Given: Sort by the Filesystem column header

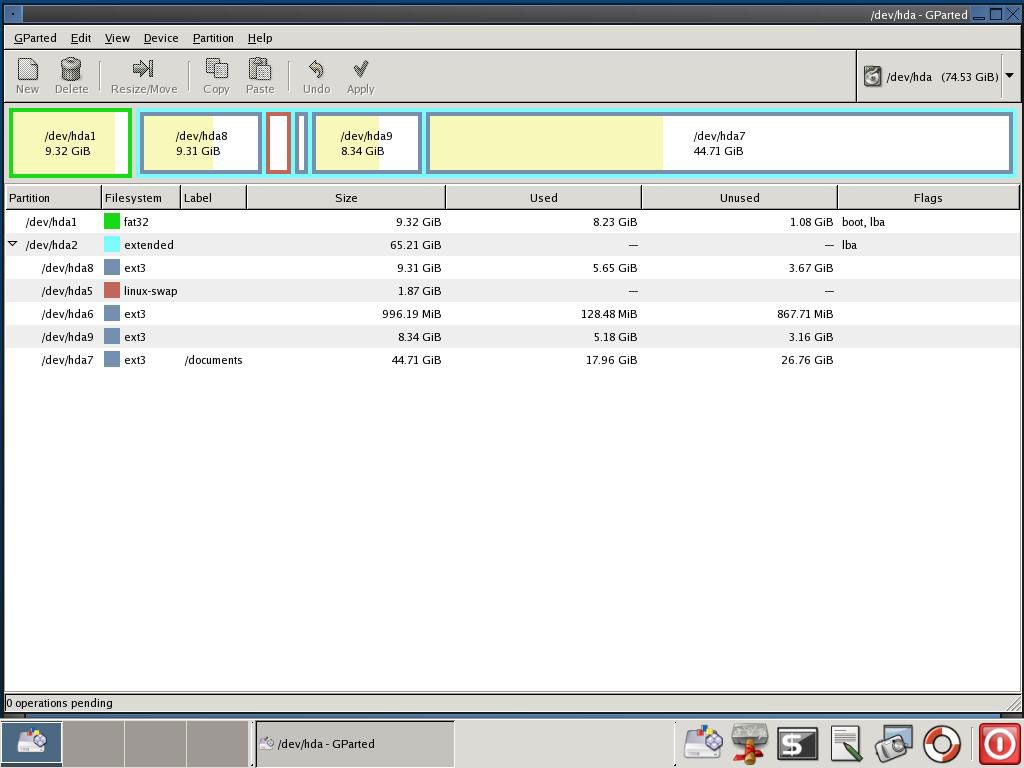Looking at the screenshot, I should [x=141, y=198].
